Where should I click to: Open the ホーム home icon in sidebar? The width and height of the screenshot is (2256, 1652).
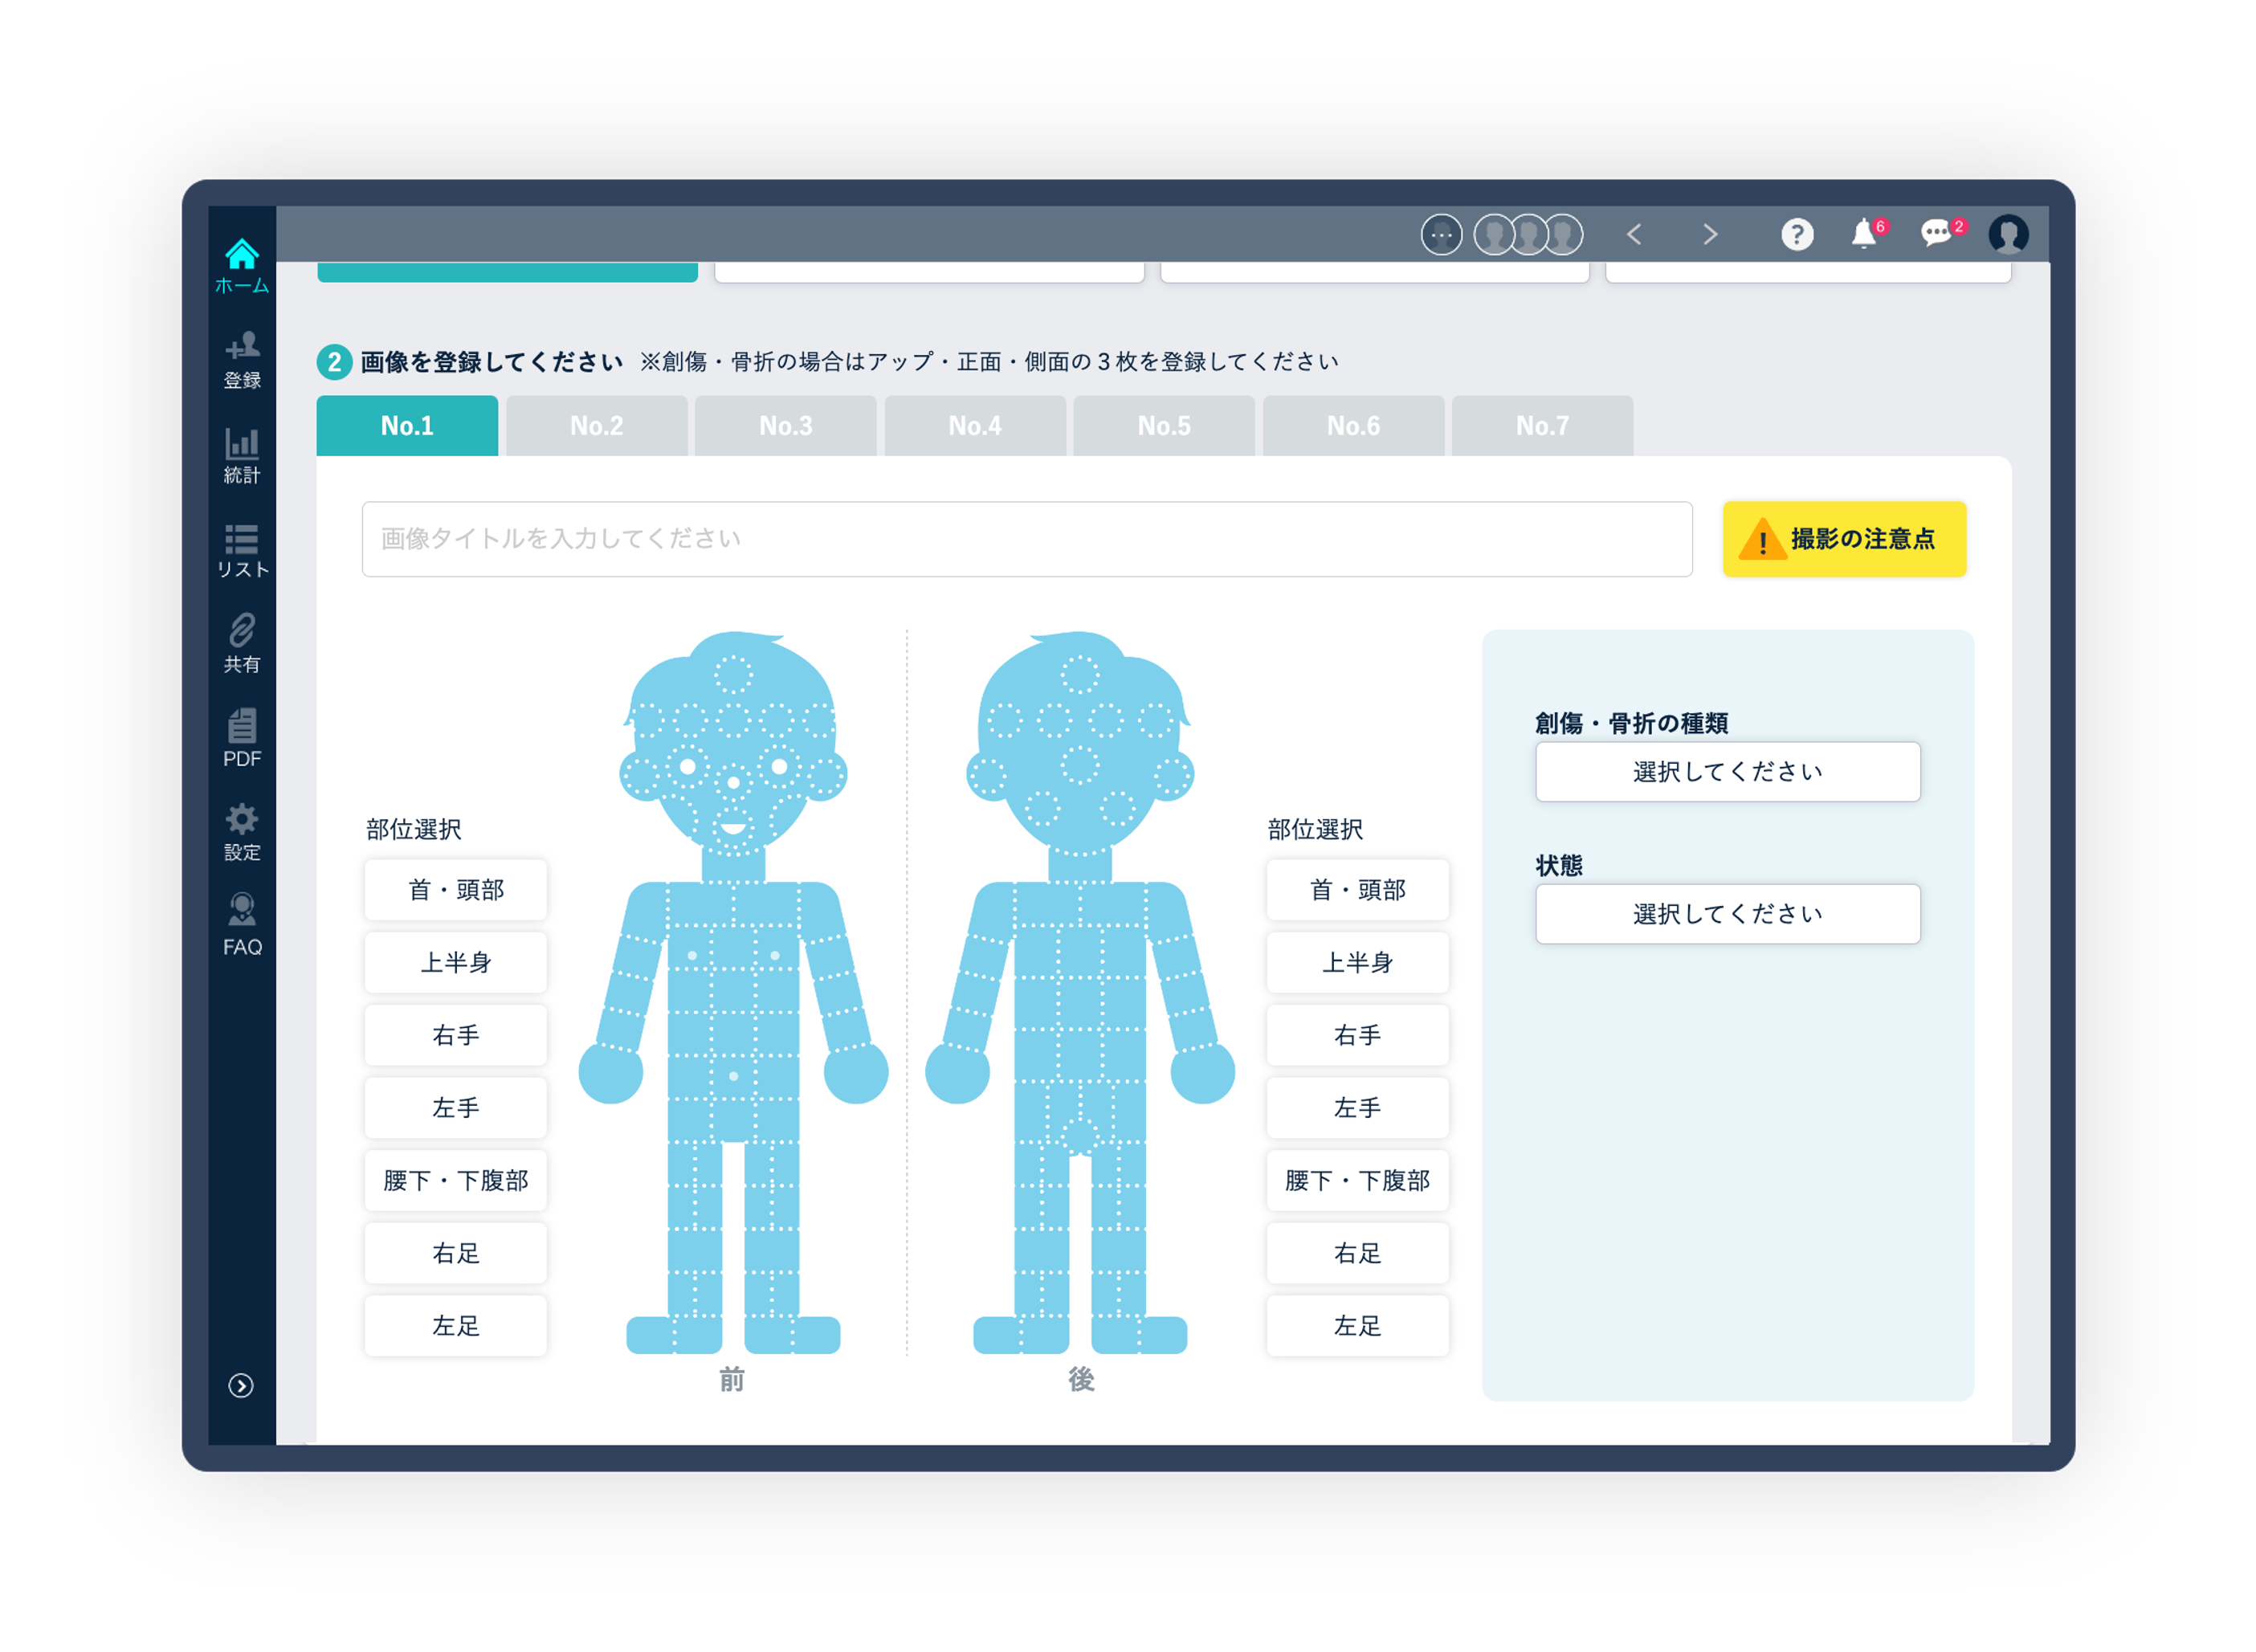[241, 265]
